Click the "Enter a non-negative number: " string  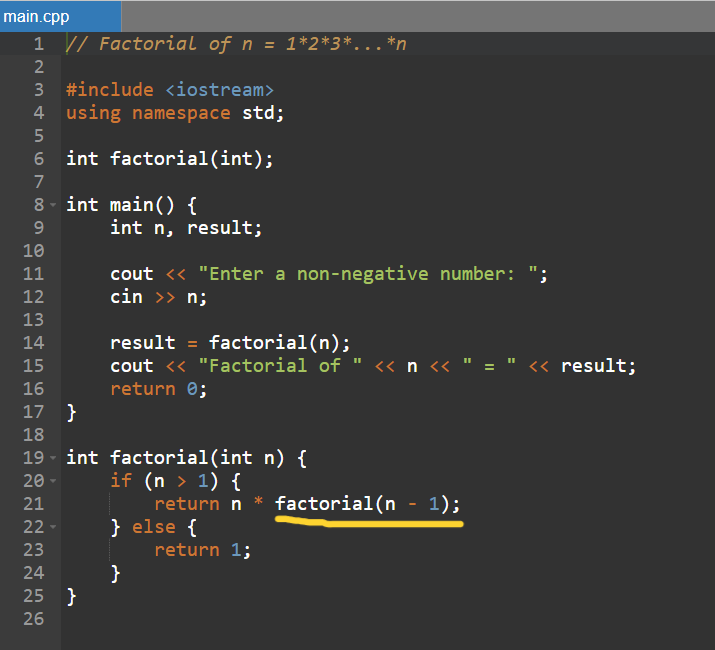tap(368, 274)
